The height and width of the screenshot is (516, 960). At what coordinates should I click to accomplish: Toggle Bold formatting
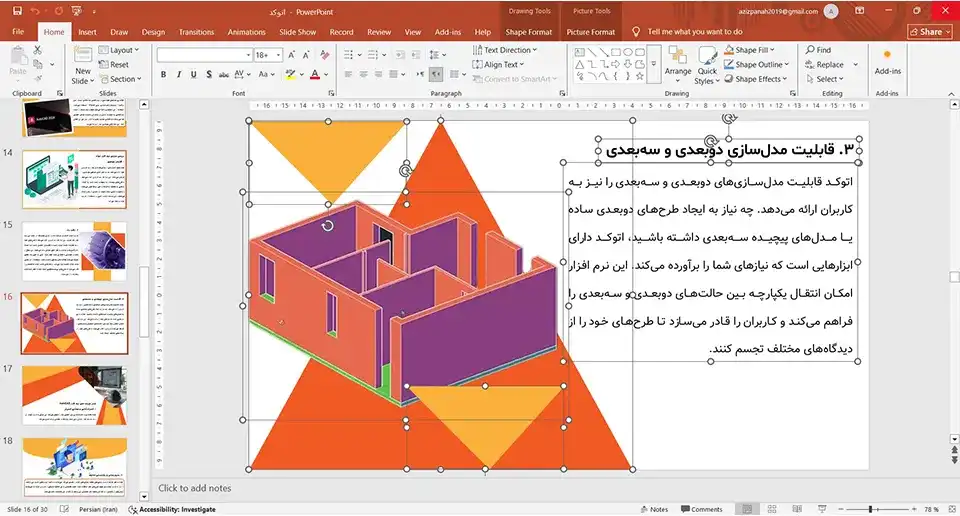click(163, 74)
